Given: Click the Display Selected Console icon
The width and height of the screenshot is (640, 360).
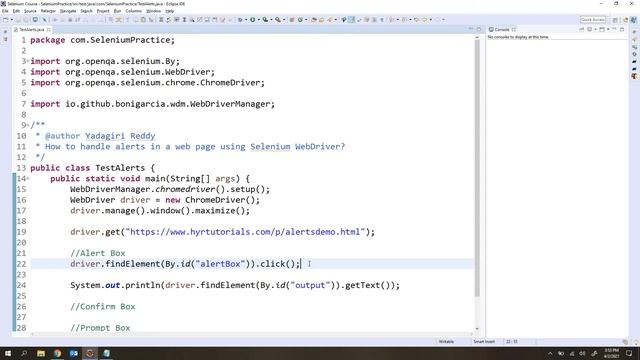Looking at the screenshot, I should [x=589, y=29].
